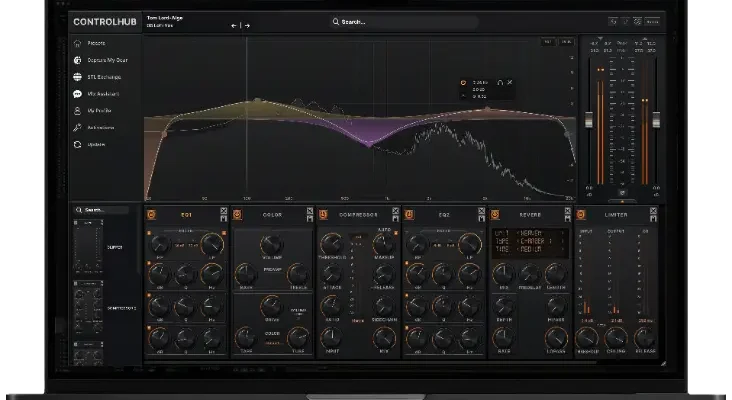Screen dimensions: 732x400
Task: Open Activations wrench icon
Action: point(77,128)
